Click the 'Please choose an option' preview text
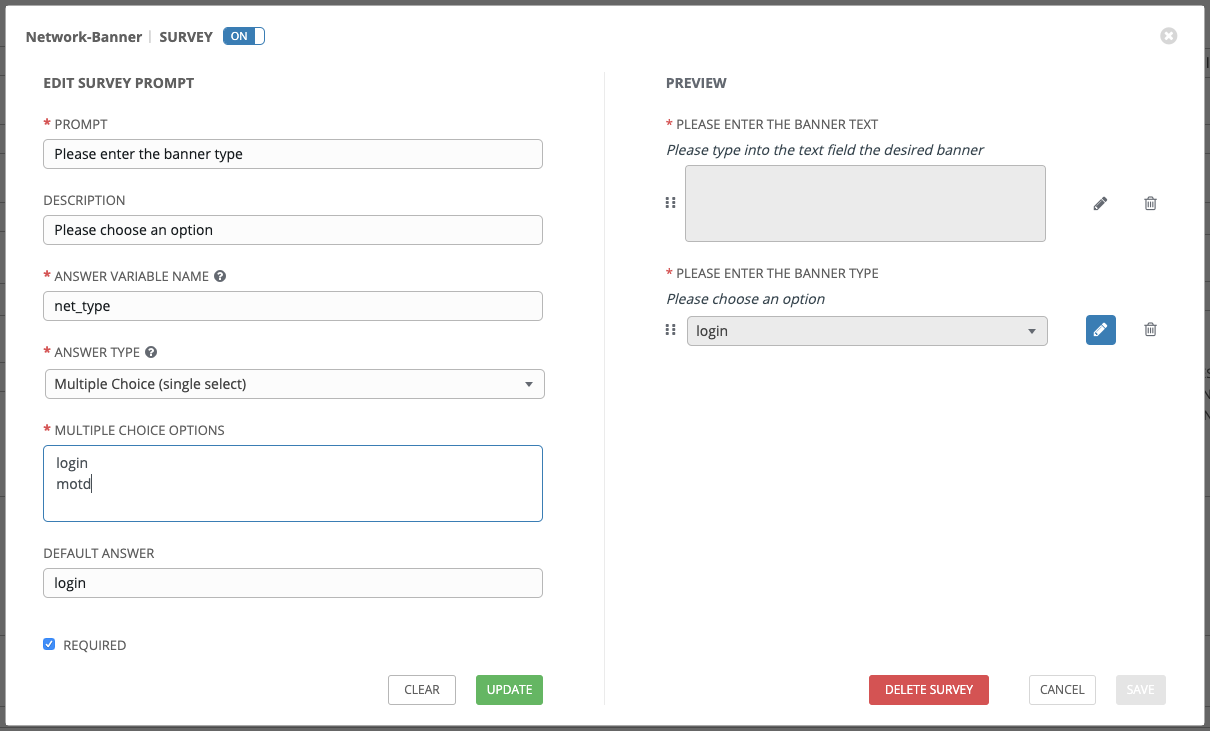The width and height of the screenshot is (1210, 731). coord(746,299)
